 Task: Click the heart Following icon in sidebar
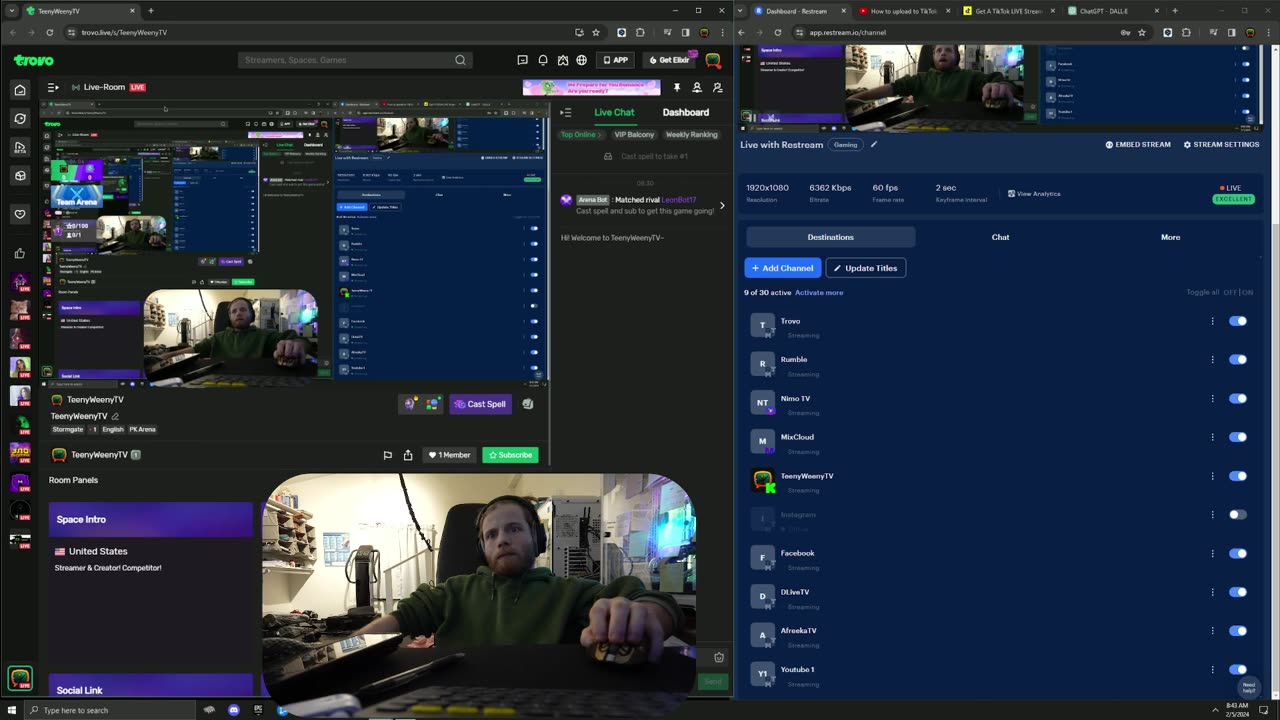(x=20, y=214)
